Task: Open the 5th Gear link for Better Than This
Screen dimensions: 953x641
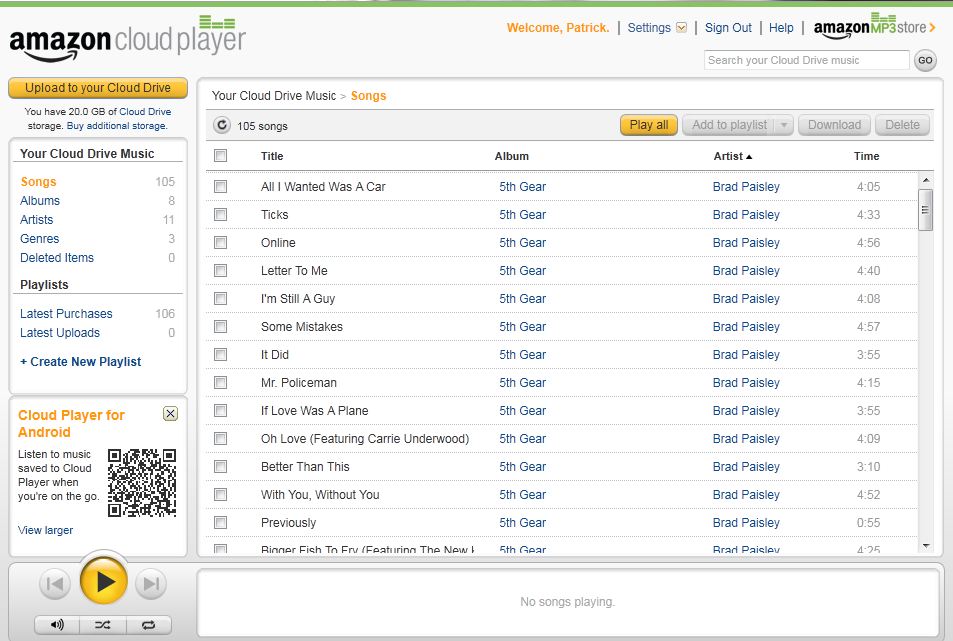Action: (x=523, y=467)
